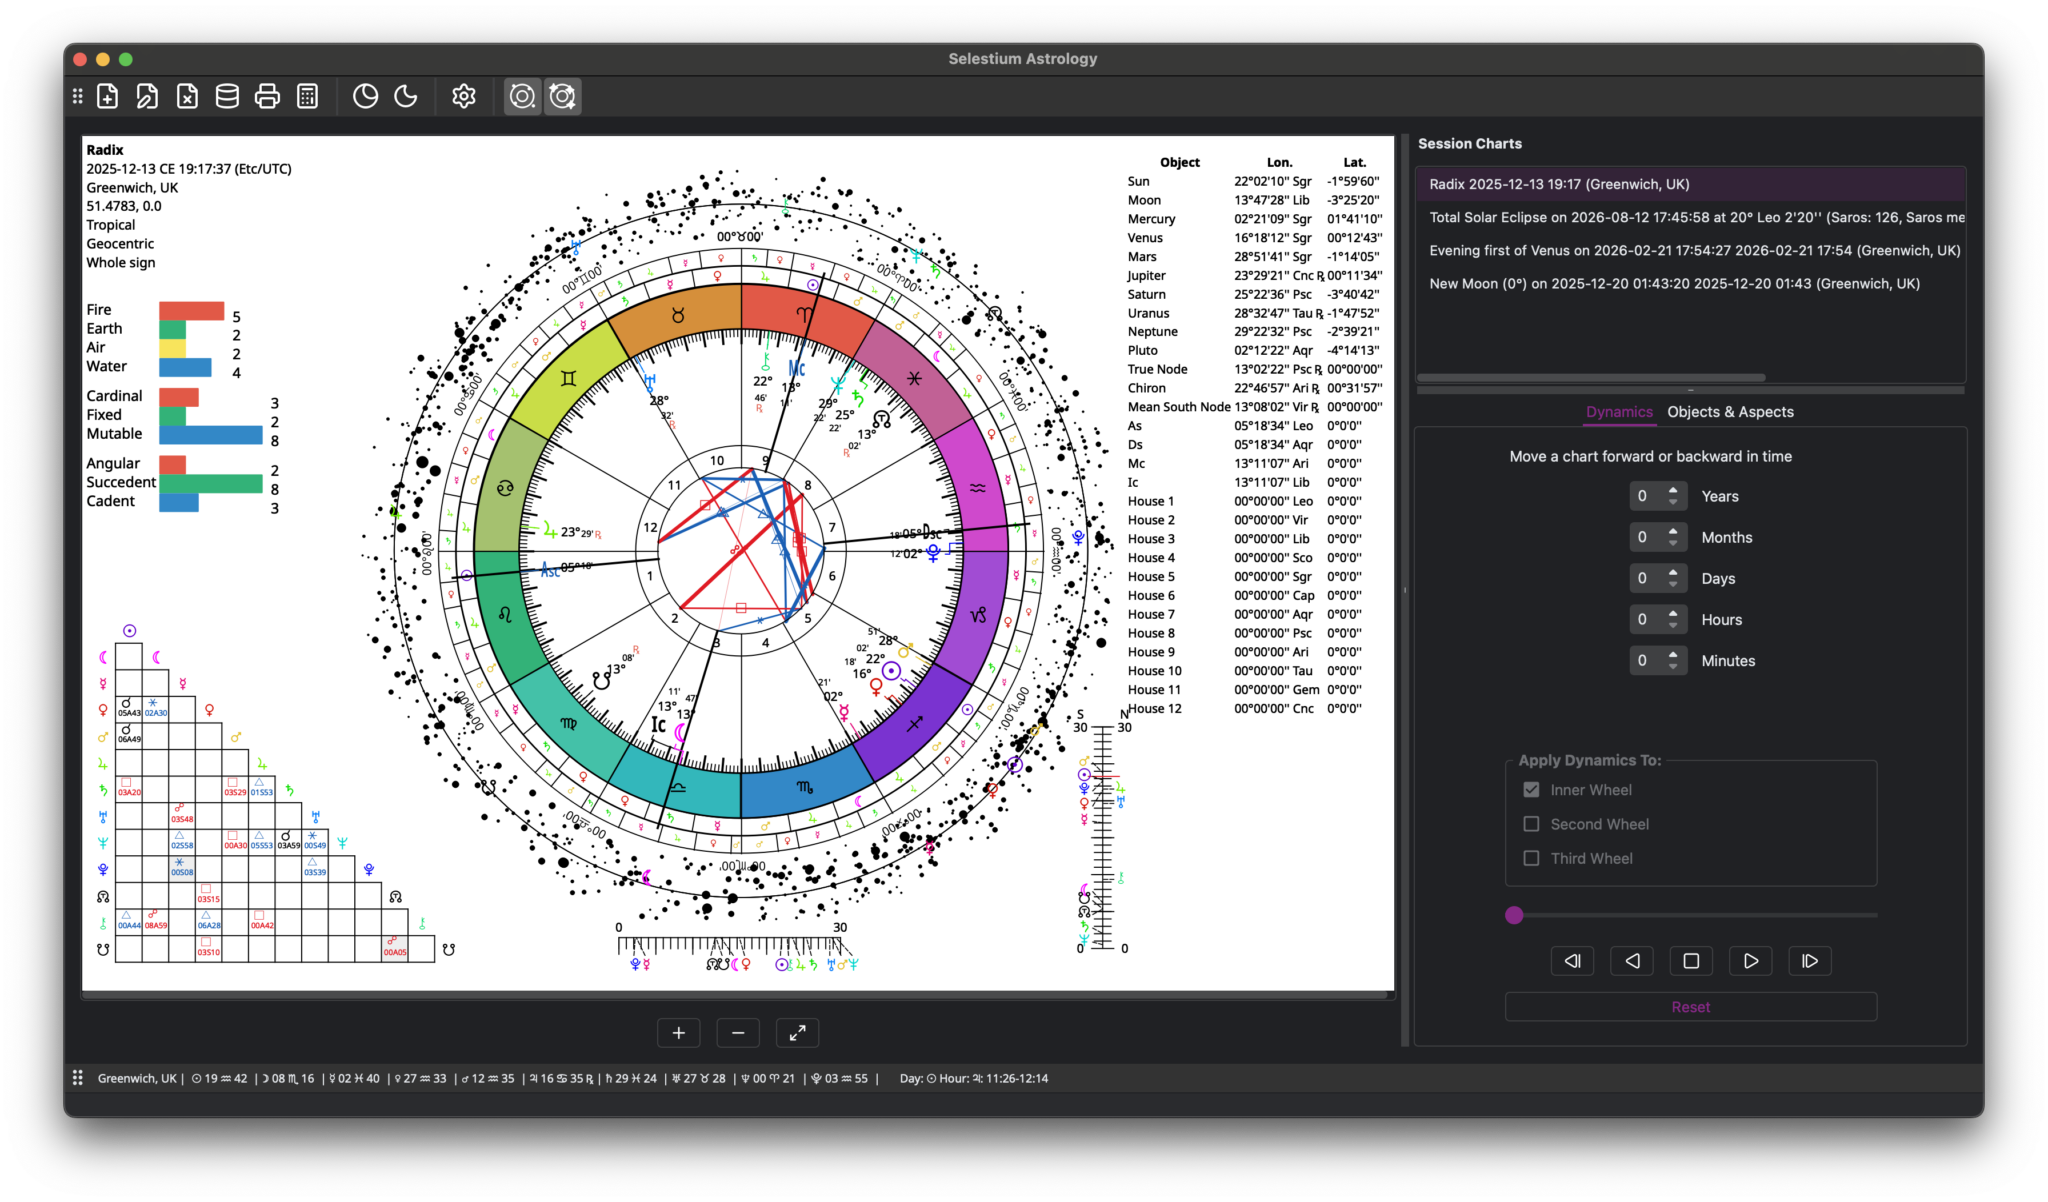
Task: Open the chart database
Action: [227, 96]
